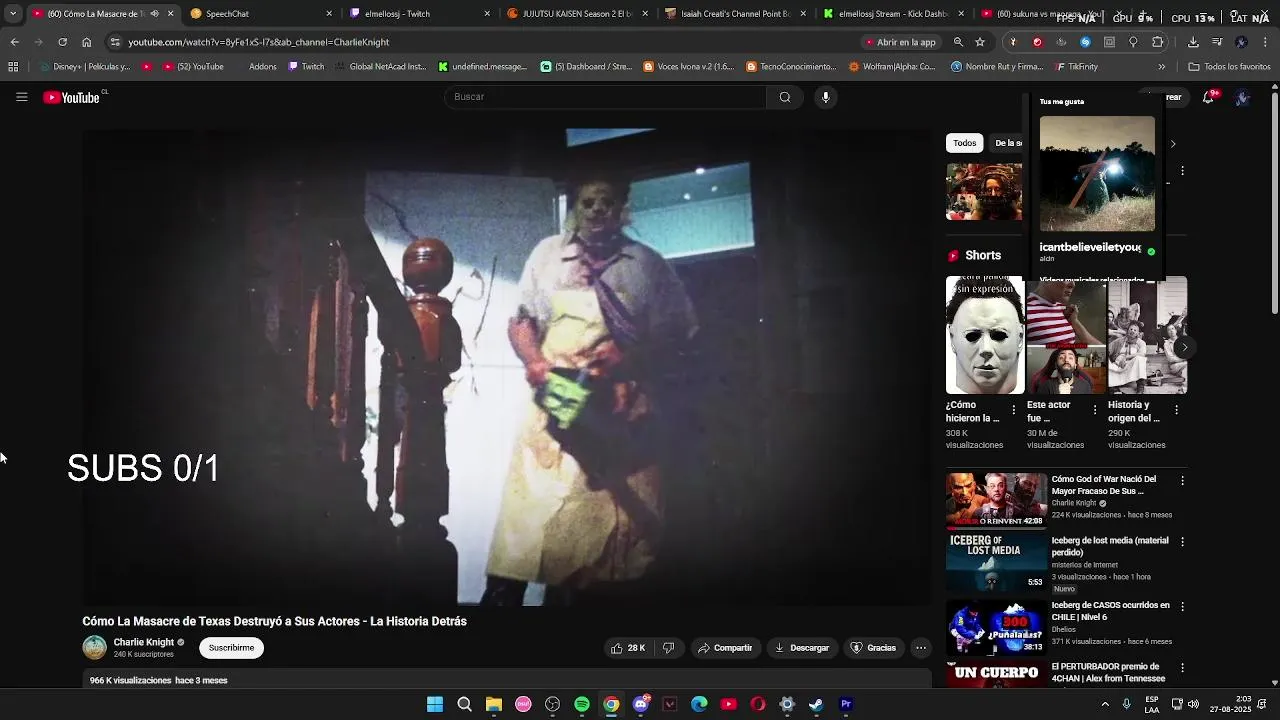Open Premiere Pro from the taskbar

point(846,704)
